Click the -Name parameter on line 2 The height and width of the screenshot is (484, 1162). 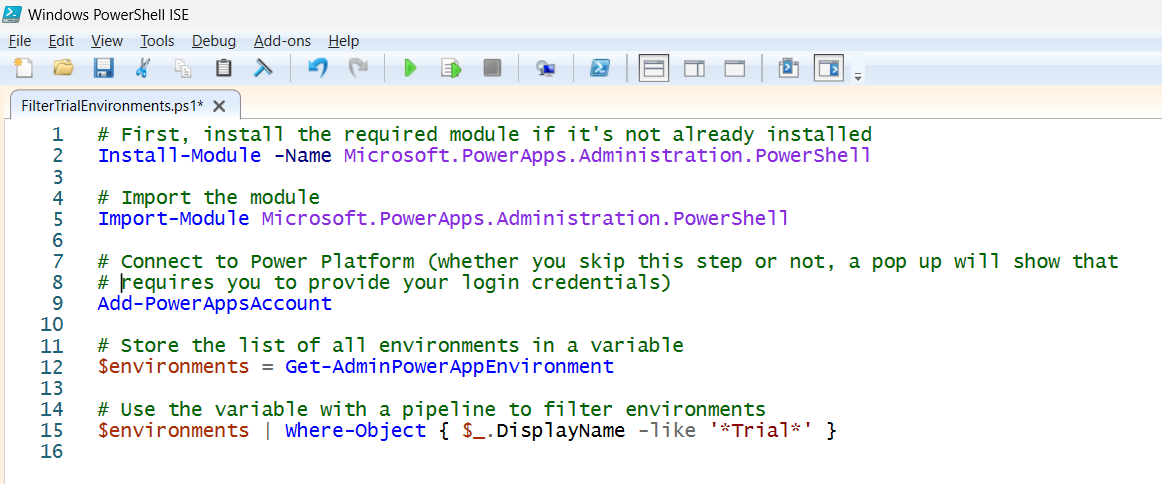click(x=302, y=156)
